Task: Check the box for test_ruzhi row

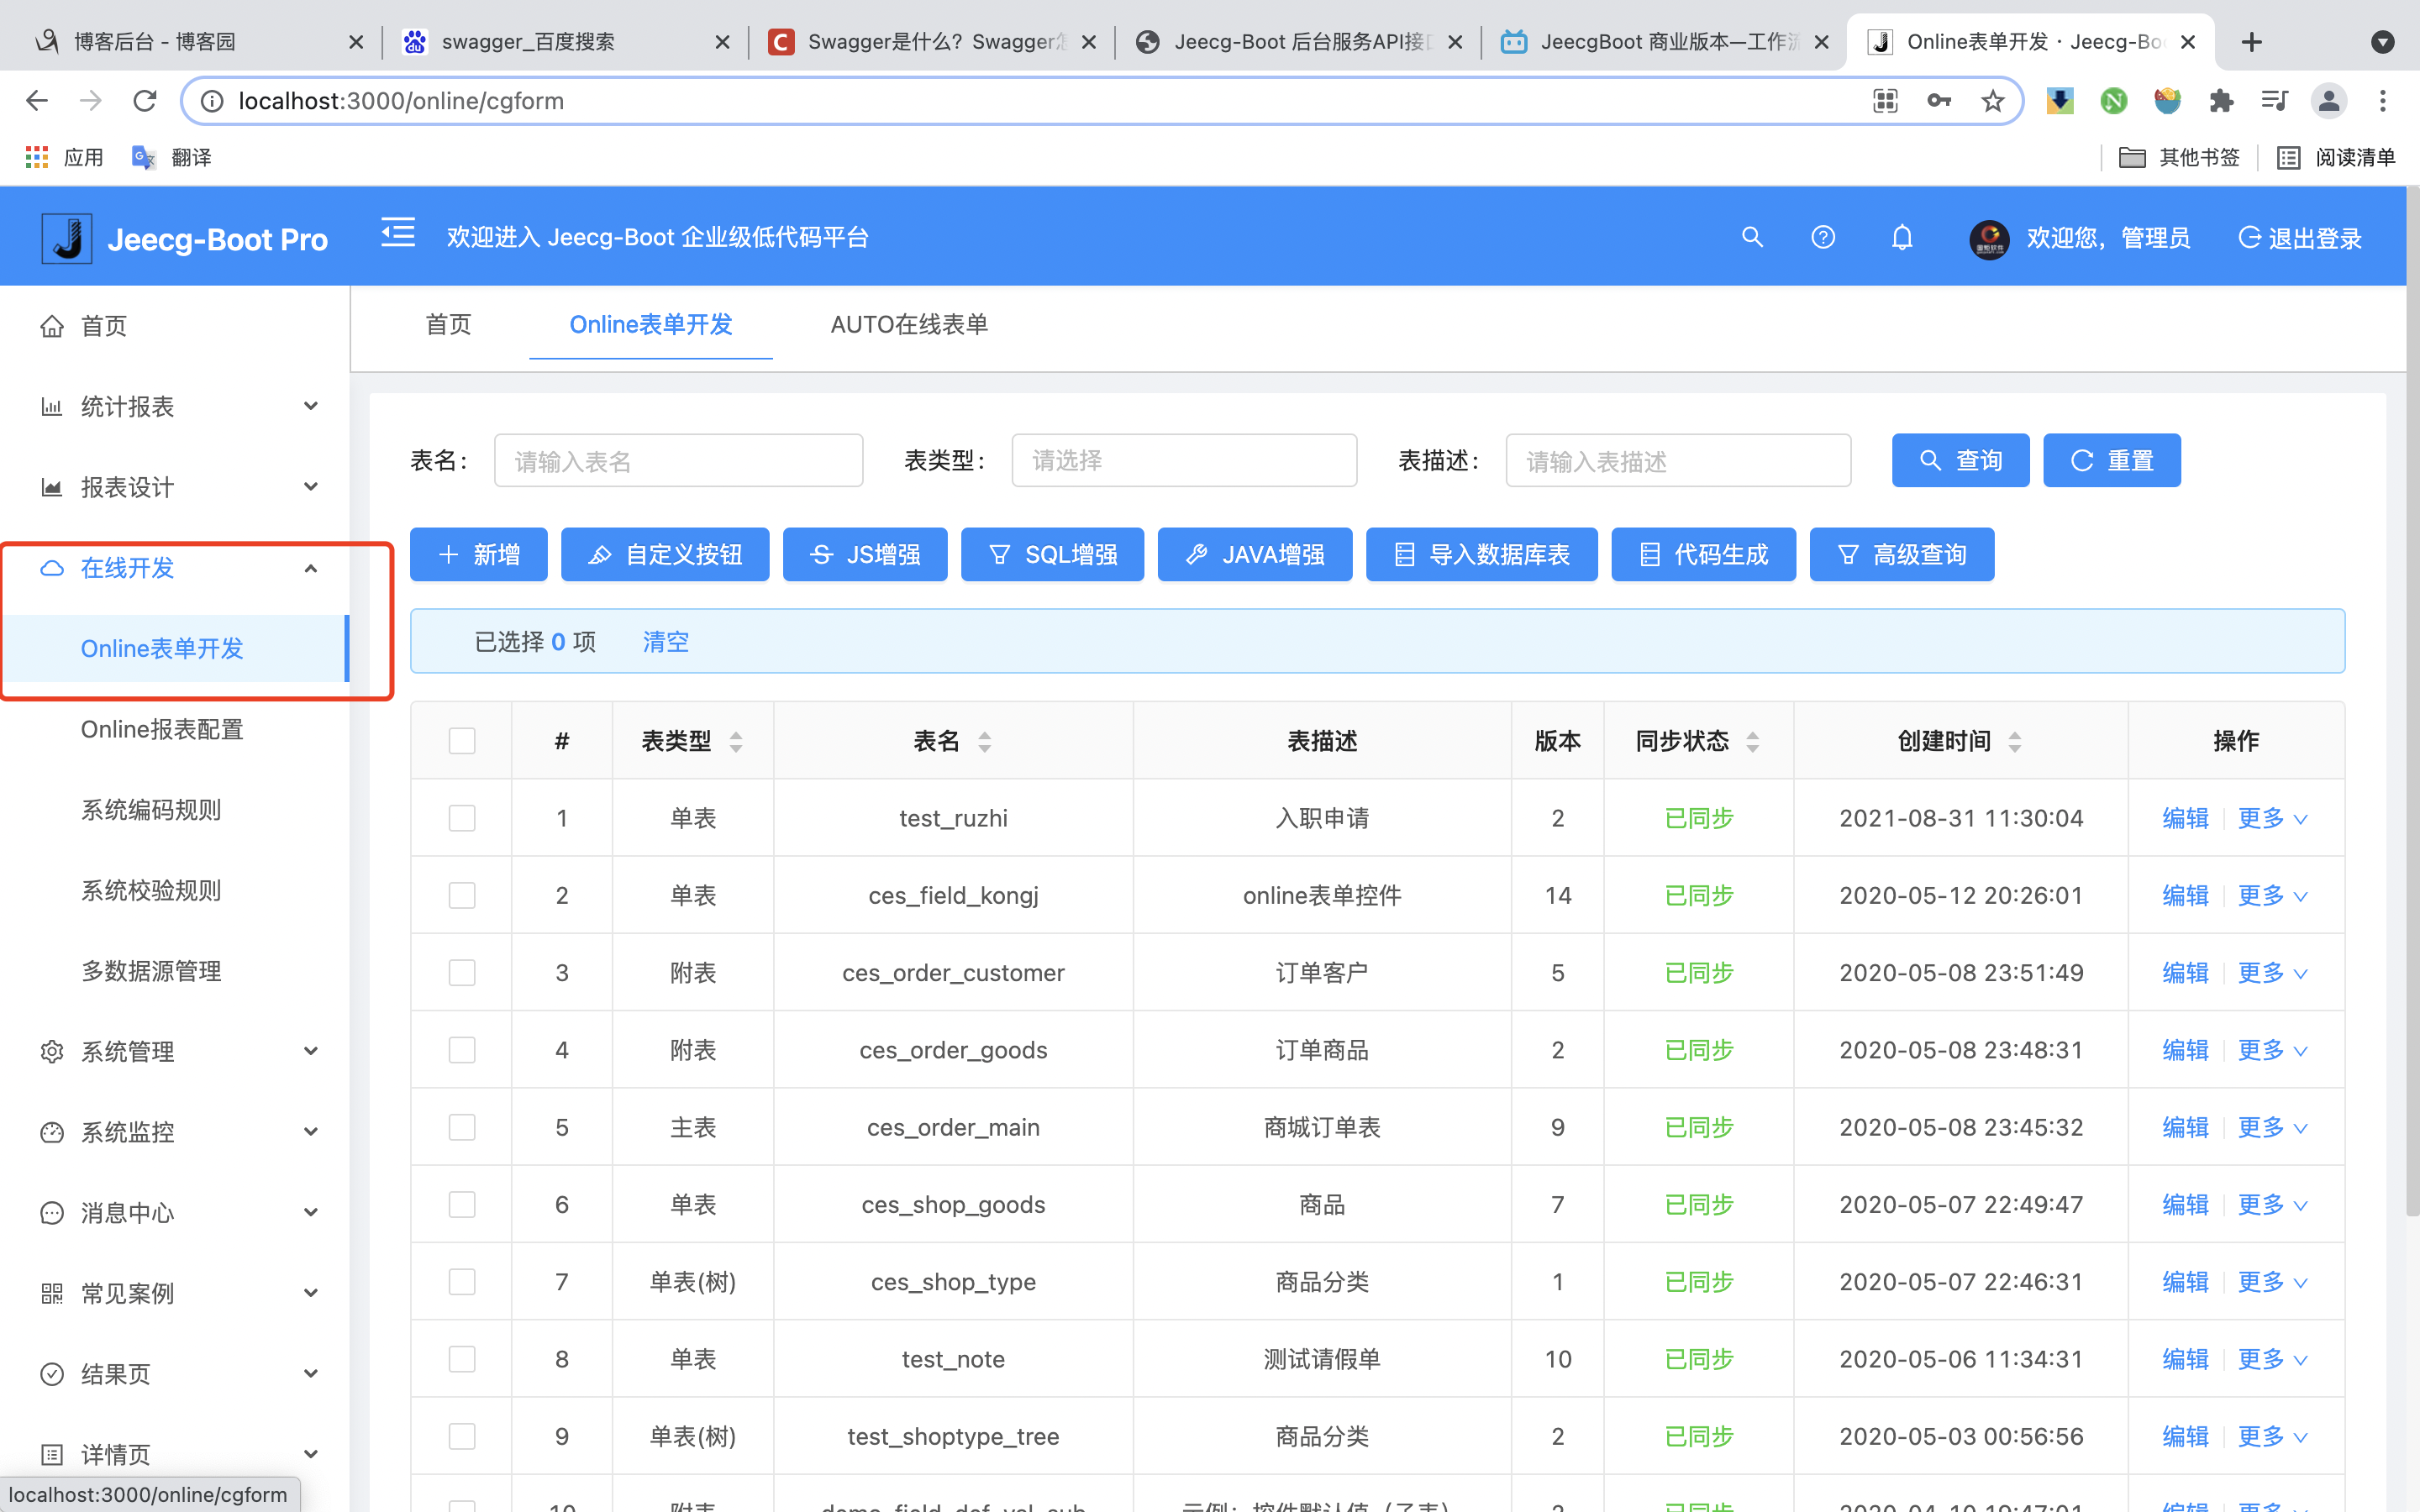Action: [461, 818]
